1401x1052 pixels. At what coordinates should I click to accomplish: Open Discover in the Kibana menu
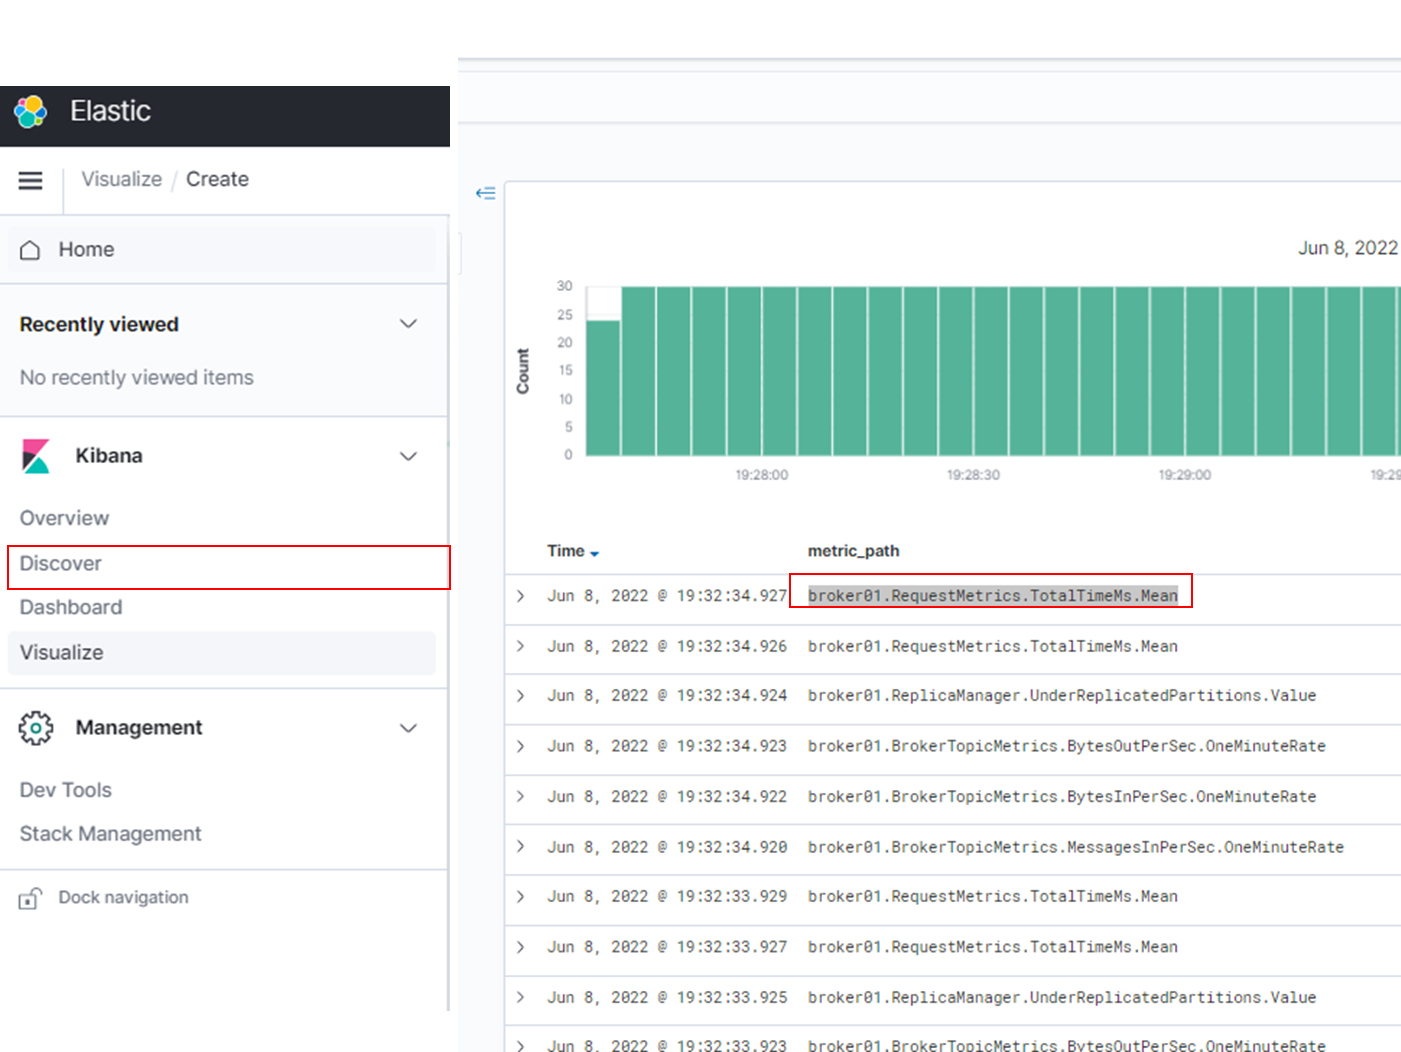pyautogui.click(x=60, y=564)
